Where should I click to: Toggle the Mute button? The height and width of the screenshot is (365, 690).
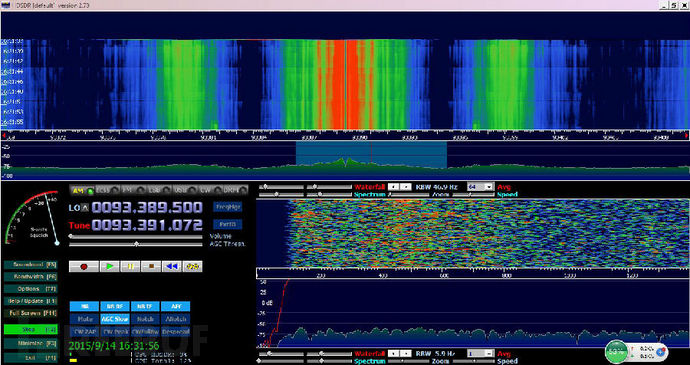coord(84,319)
